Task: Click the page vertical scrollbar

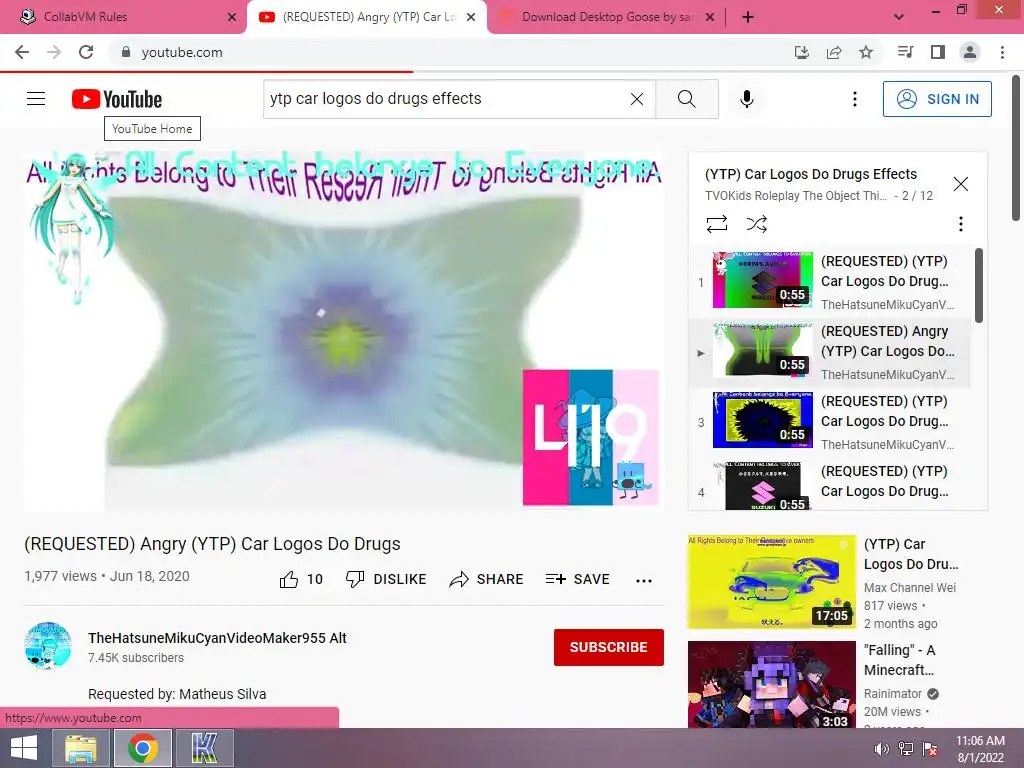Action: click(1017, 149)
